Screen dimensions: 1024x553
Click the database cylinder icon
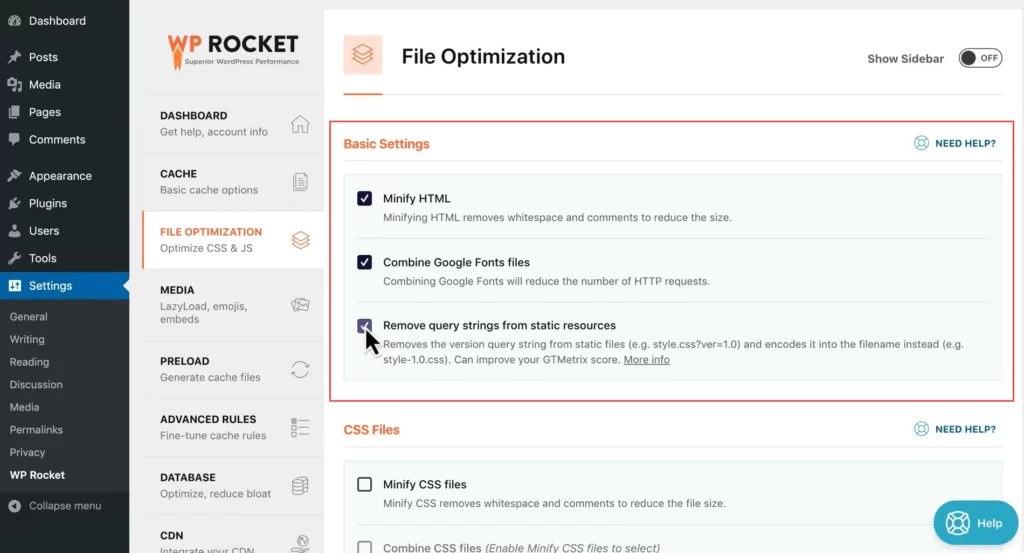click(x=300, y=485)
